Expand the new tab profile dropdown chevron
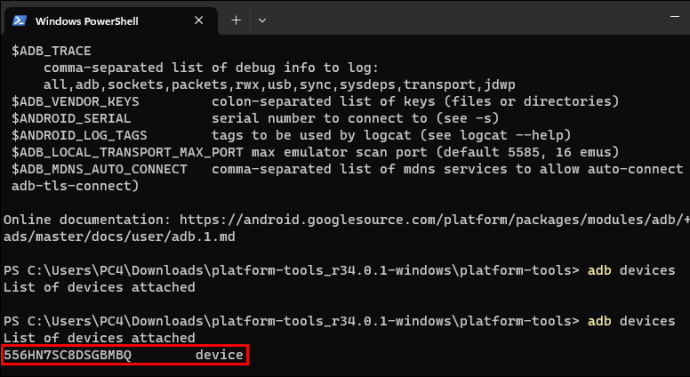 [x=262, y=20]
